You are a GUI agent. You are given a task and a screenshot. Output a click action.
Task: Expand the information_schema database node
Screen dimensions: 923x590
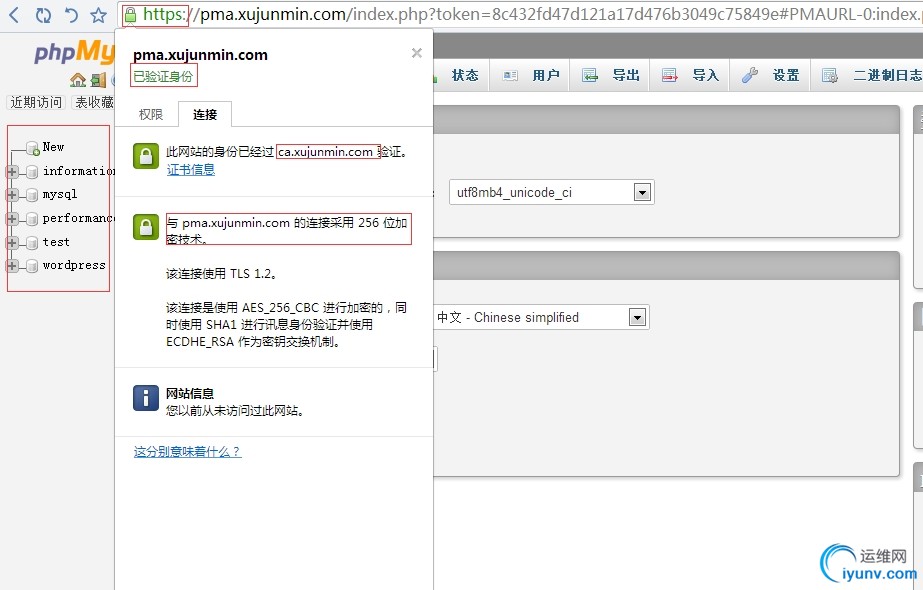(12, 171)
